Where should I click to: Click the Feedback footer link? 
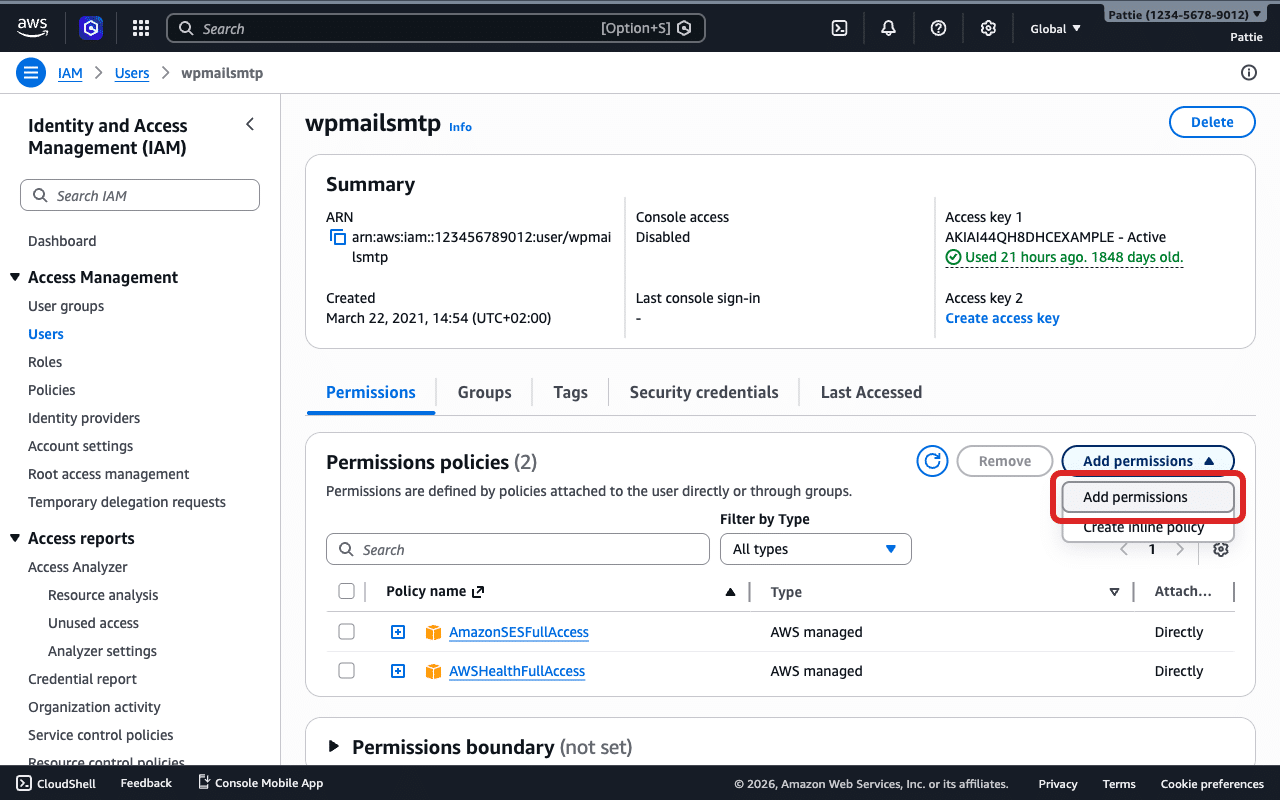pos(146,783)
